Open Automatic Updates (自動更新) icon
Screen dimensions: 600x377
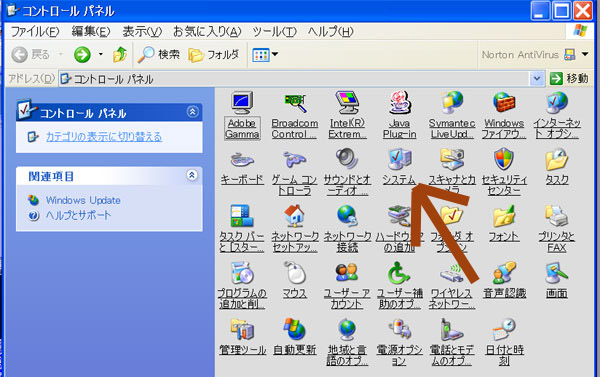tap(295, 329)
